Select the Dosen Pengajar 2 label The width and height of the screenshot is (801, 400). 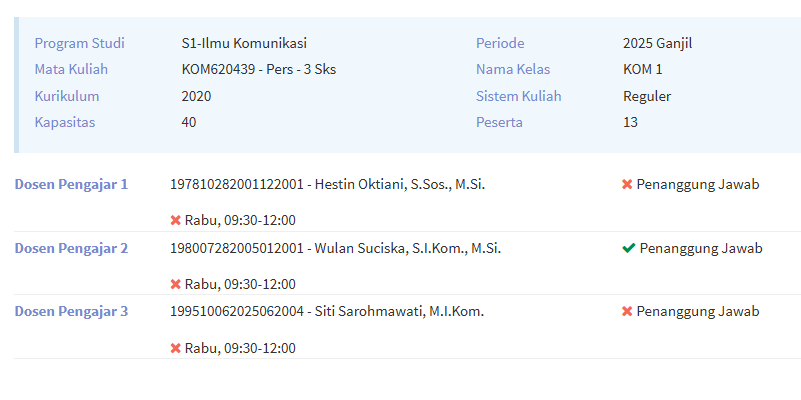(x=71, y=248)
